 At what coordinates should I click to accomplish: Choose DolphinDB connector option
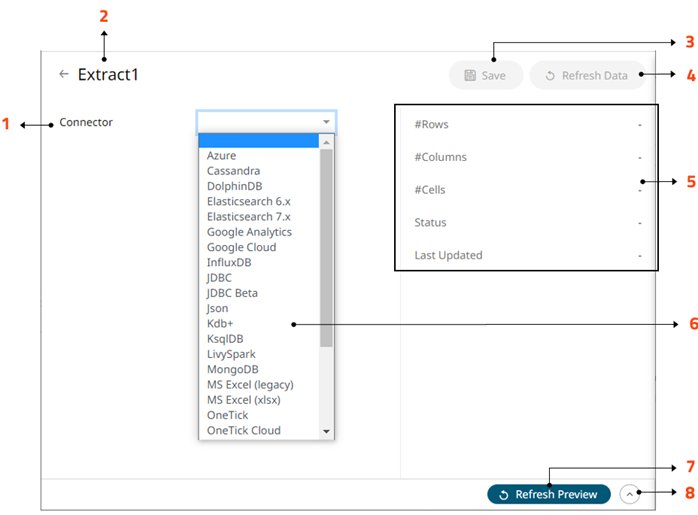click(235, 186)
